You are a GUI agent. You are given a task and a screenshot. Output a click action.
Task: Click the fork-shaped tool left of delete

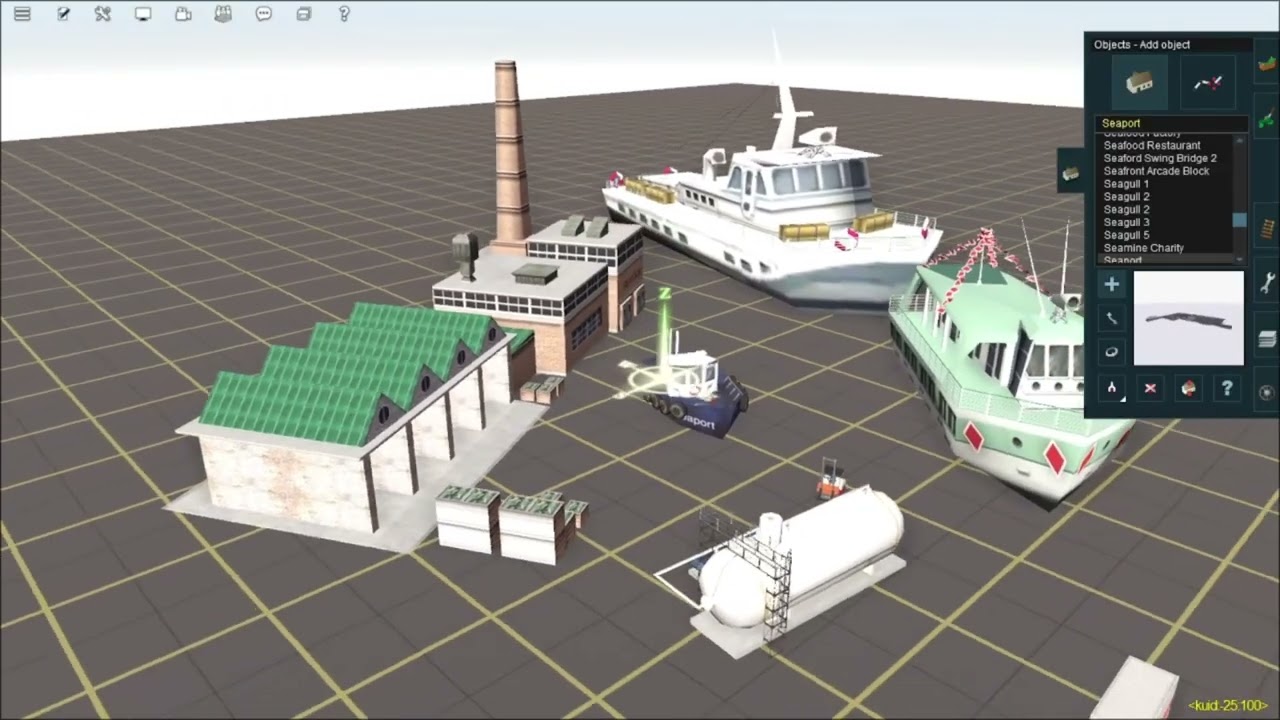click(1111, 388)
